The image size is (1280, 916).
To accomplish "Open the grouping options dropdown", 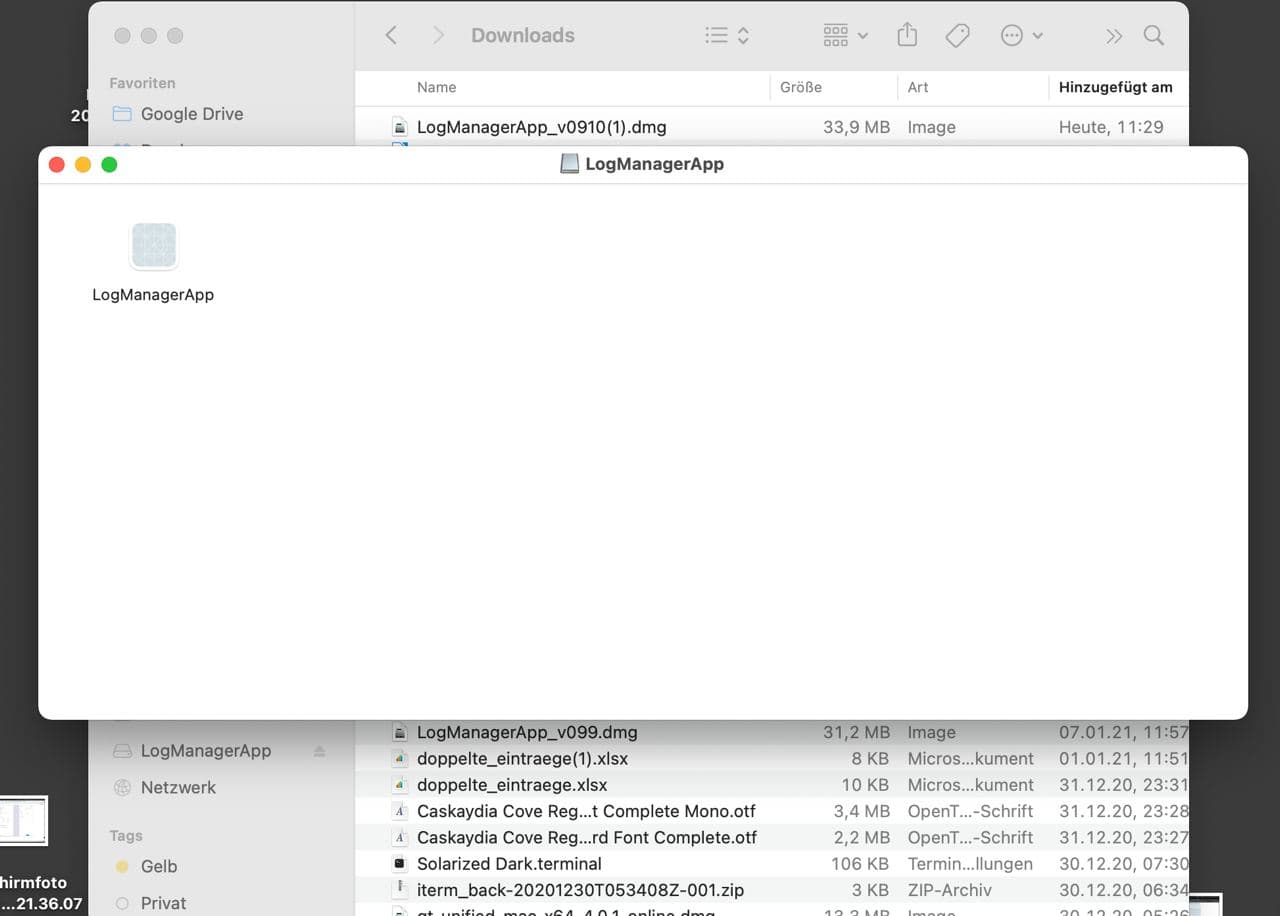I will point(845,36).
